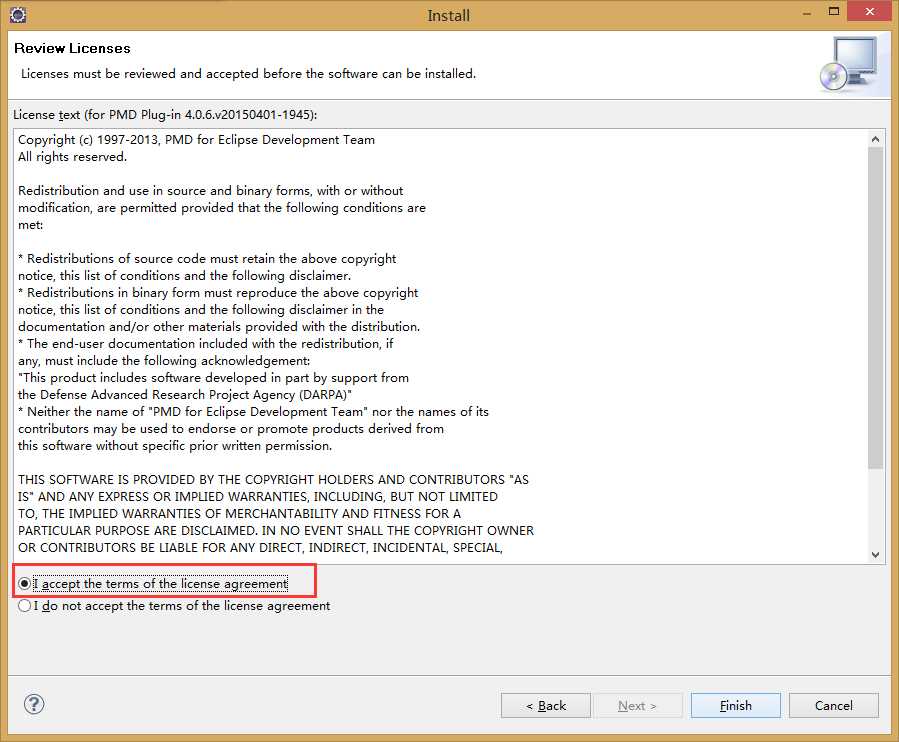Open the help question mark icon
The width and height of the screenshot is (899, 742).
pos(34,704)
